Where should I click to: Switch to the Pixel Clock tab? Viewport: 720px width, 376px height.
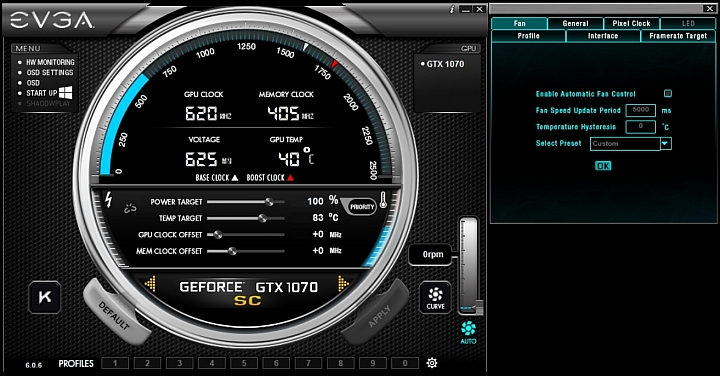tap(631, 23)
